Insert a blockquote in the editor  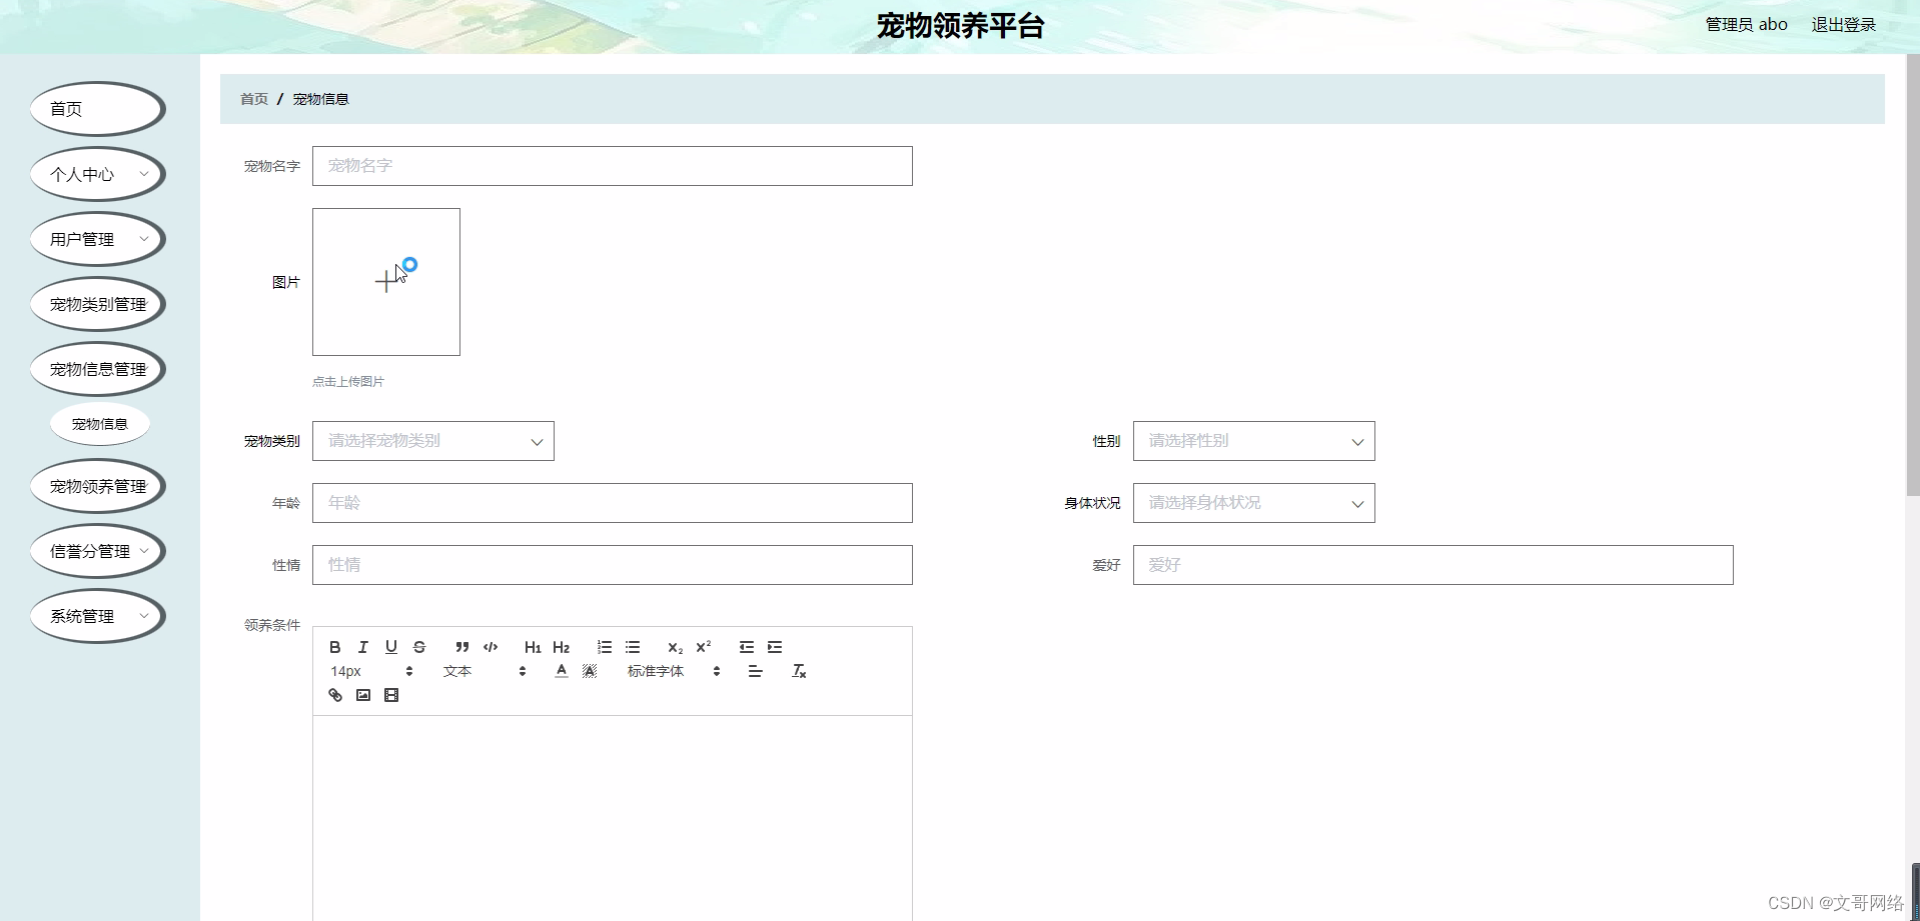pyautogui.click(x=462, y=647)
